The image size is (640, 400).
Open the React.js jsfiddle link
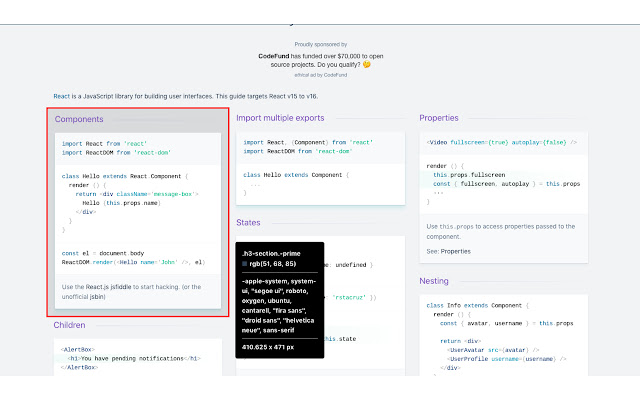point(108,287)
